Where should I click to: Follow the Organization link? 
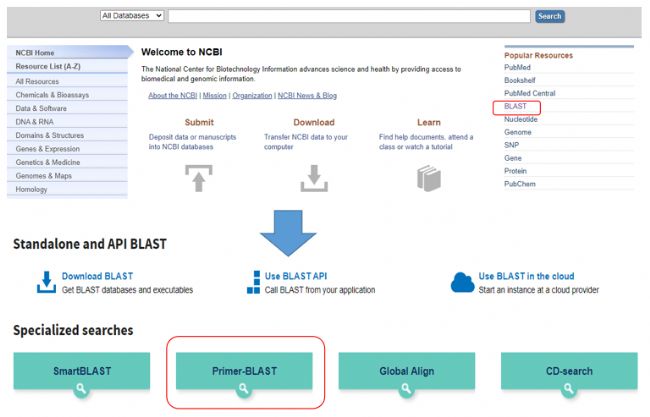(x=252, y=95)
